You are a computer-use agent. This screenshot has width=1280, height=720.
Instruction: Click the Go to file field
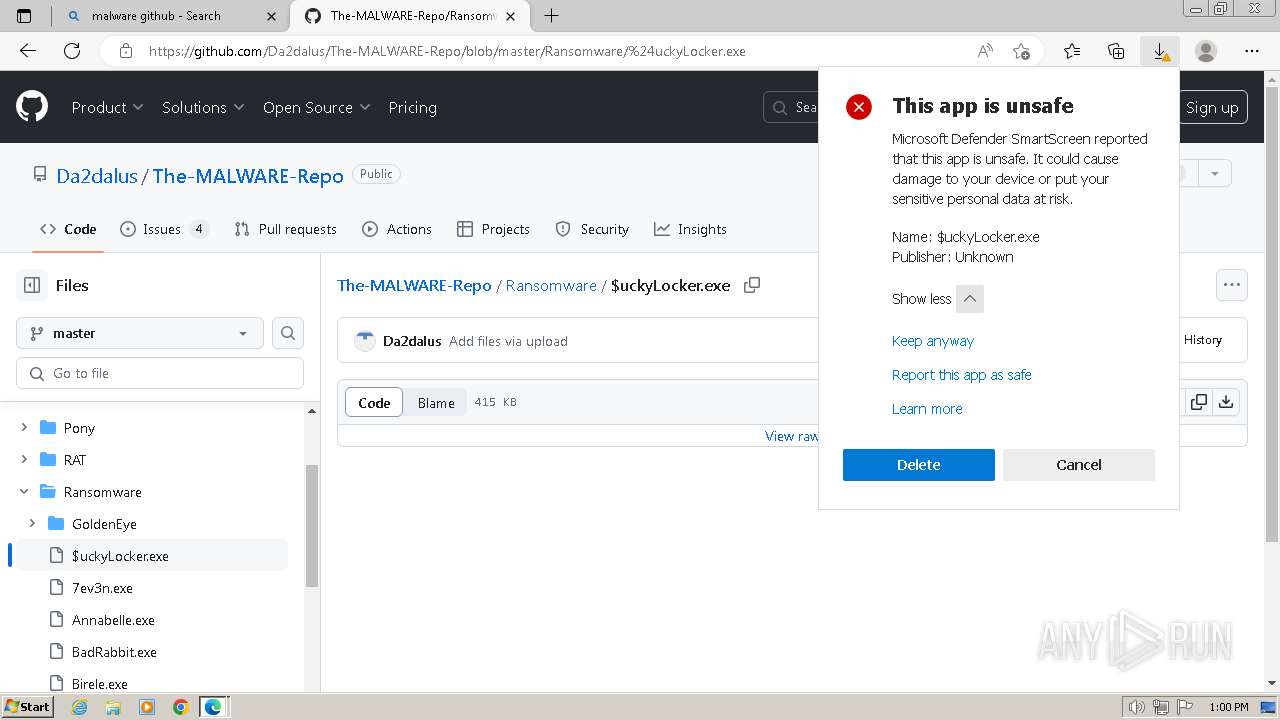click(x=160, y=373)
